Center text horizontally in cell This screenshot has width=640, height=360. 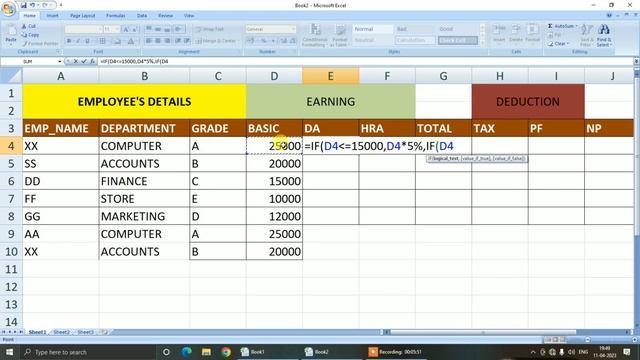[x=158, y=41]
